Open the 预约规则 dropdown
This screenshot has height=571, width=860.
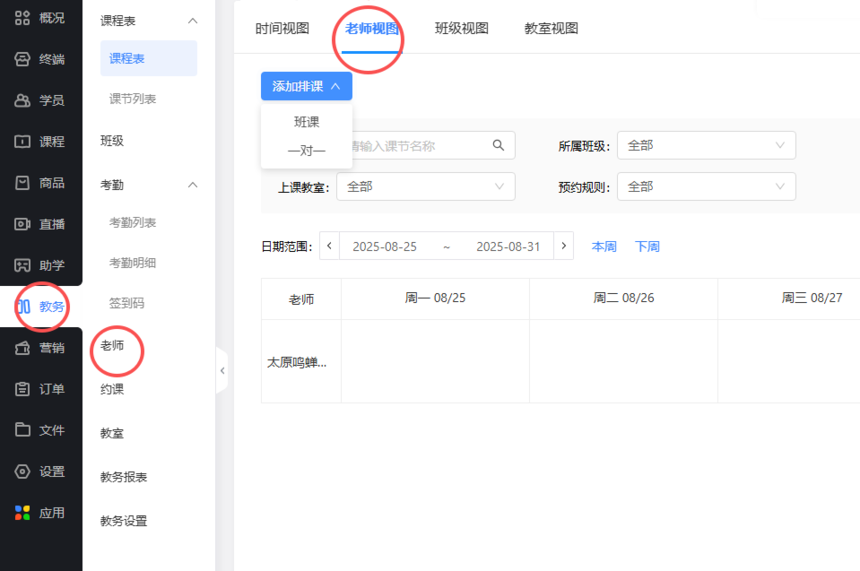point(706,186)
